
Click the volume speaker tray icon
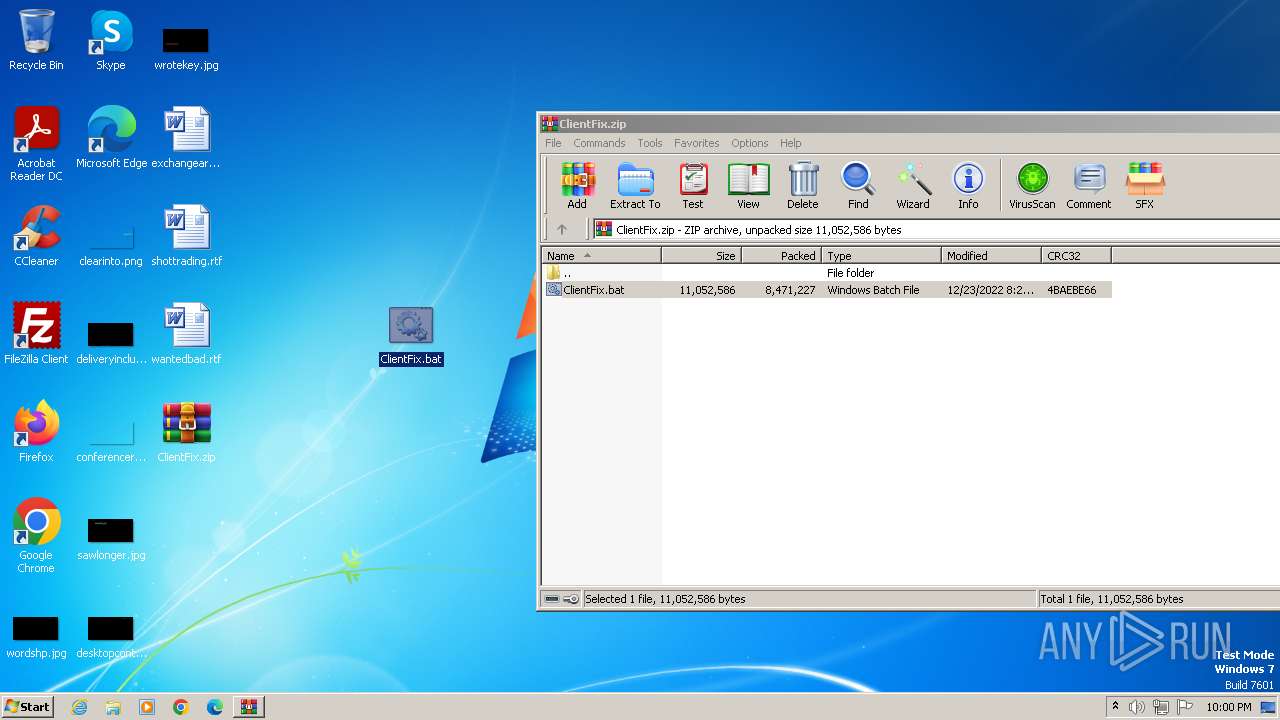1137,707
